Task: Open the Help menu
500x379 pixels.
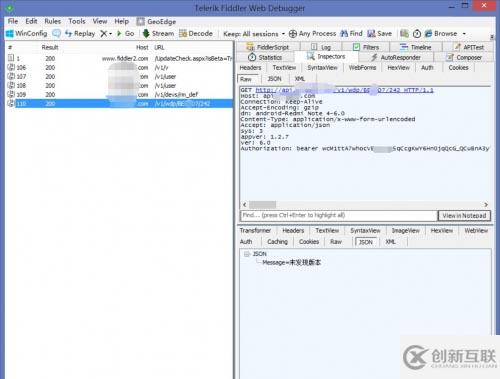Action: 121,21
